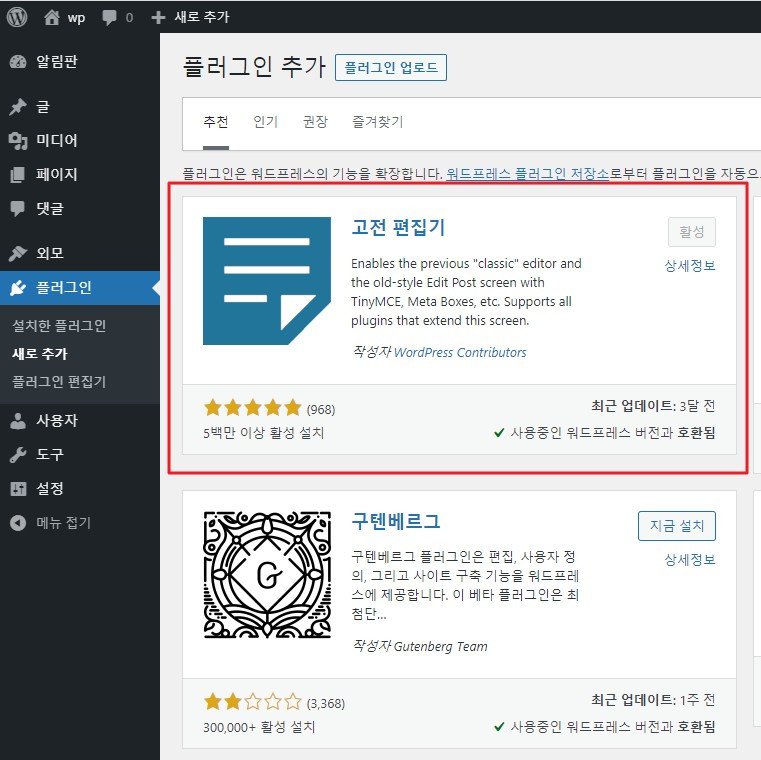Visit the wp site home icon
This screenshot has width=761, height=760.
coord(51,17)
